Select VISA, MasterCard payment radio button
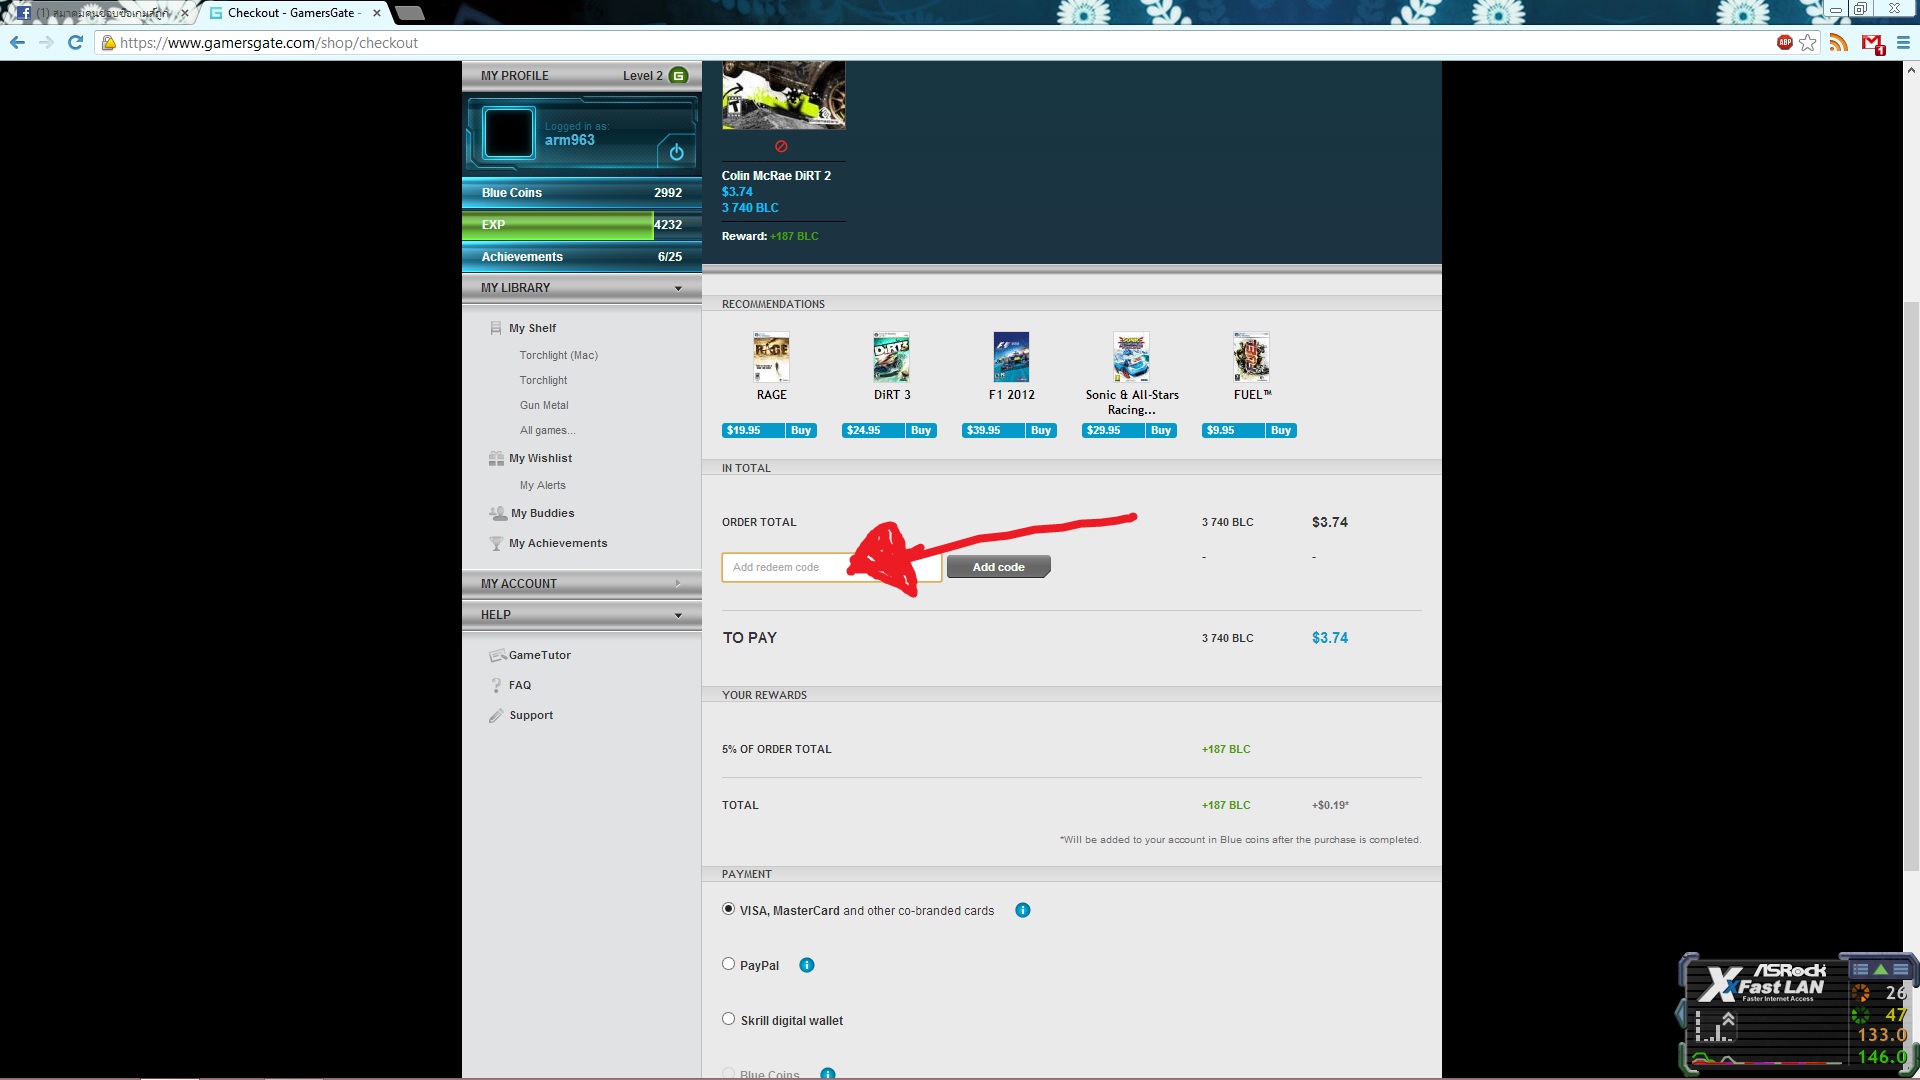This screenshot has width=1920, height=1080. point(728,909)
